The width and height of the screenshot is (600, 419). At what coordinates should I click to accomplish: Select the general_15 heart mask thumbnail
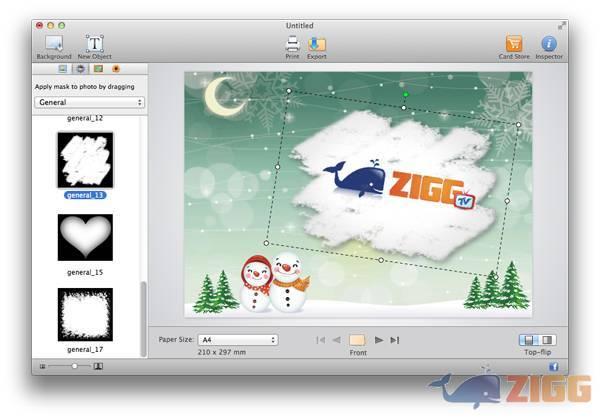point(85,238)
